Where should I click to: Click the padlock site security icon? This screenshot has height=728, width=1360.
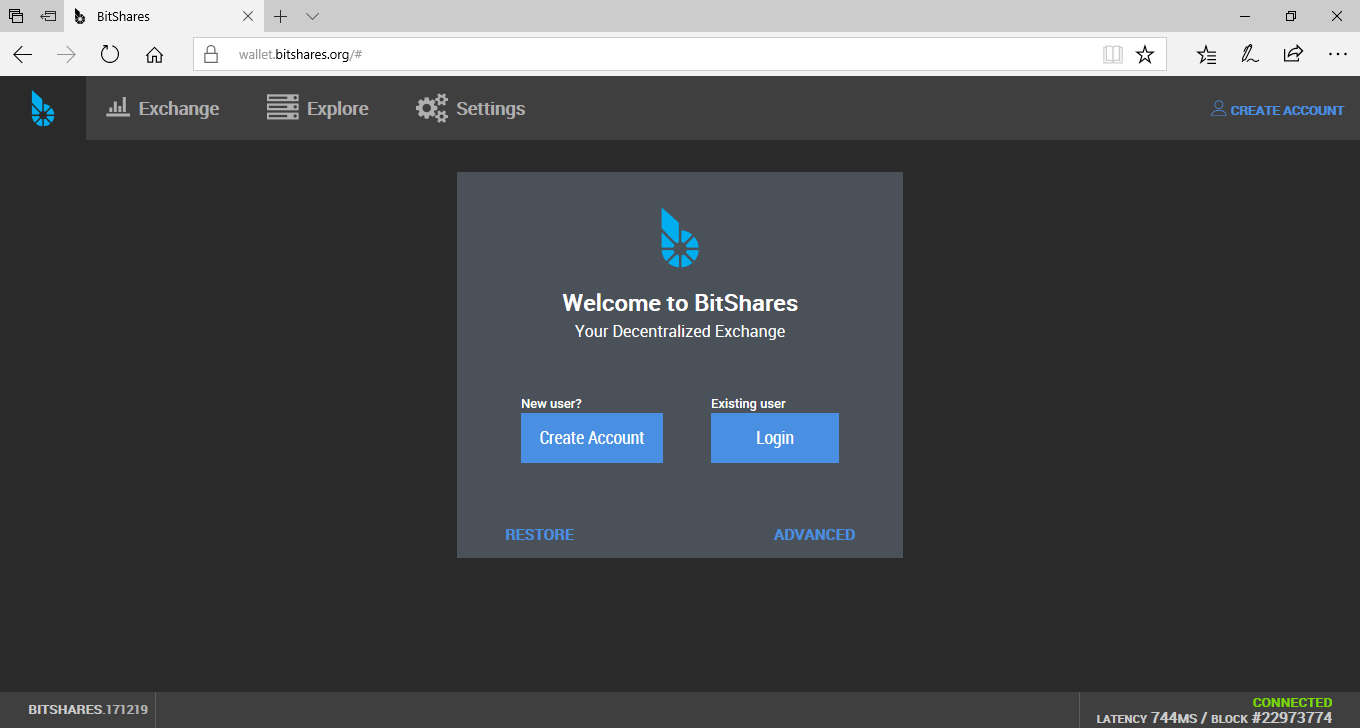210,54
